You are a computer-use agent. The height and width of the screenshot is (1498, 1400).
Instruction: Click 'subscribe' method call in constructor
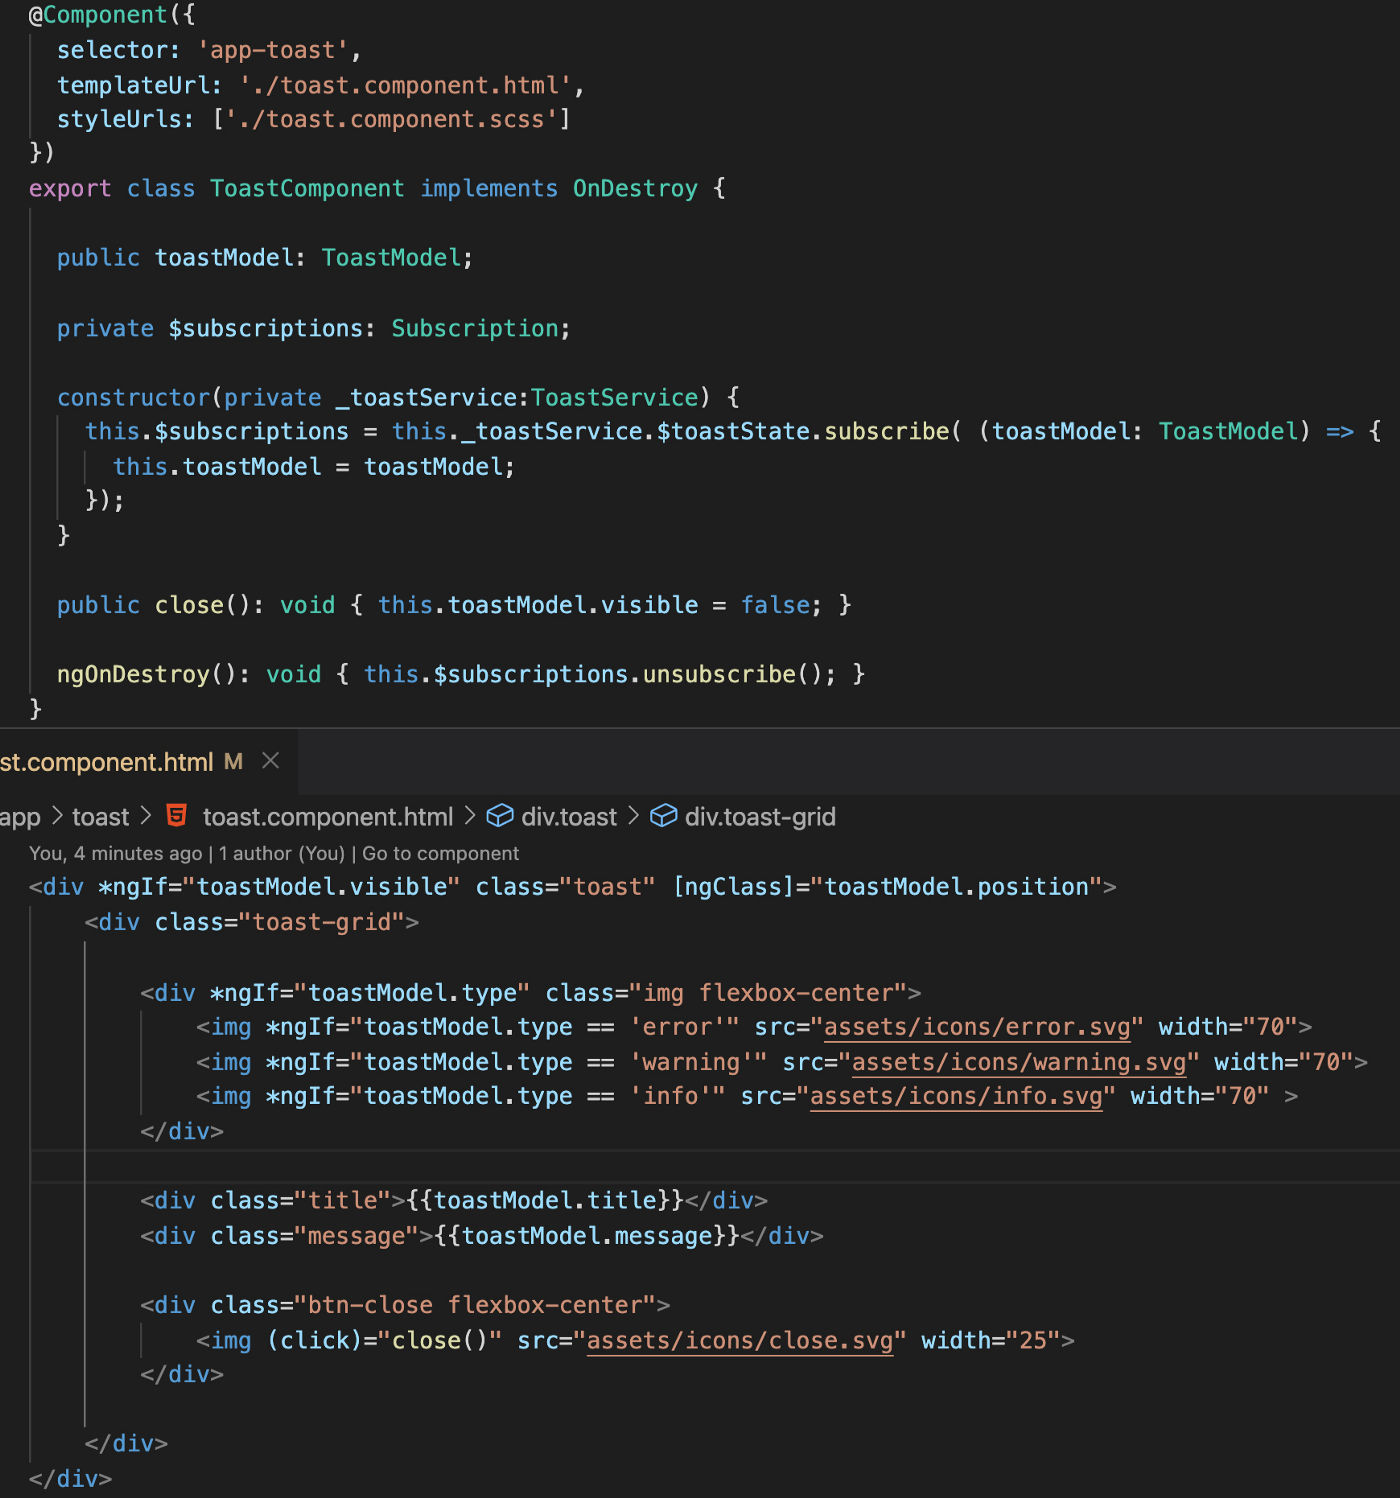[886, 431]
